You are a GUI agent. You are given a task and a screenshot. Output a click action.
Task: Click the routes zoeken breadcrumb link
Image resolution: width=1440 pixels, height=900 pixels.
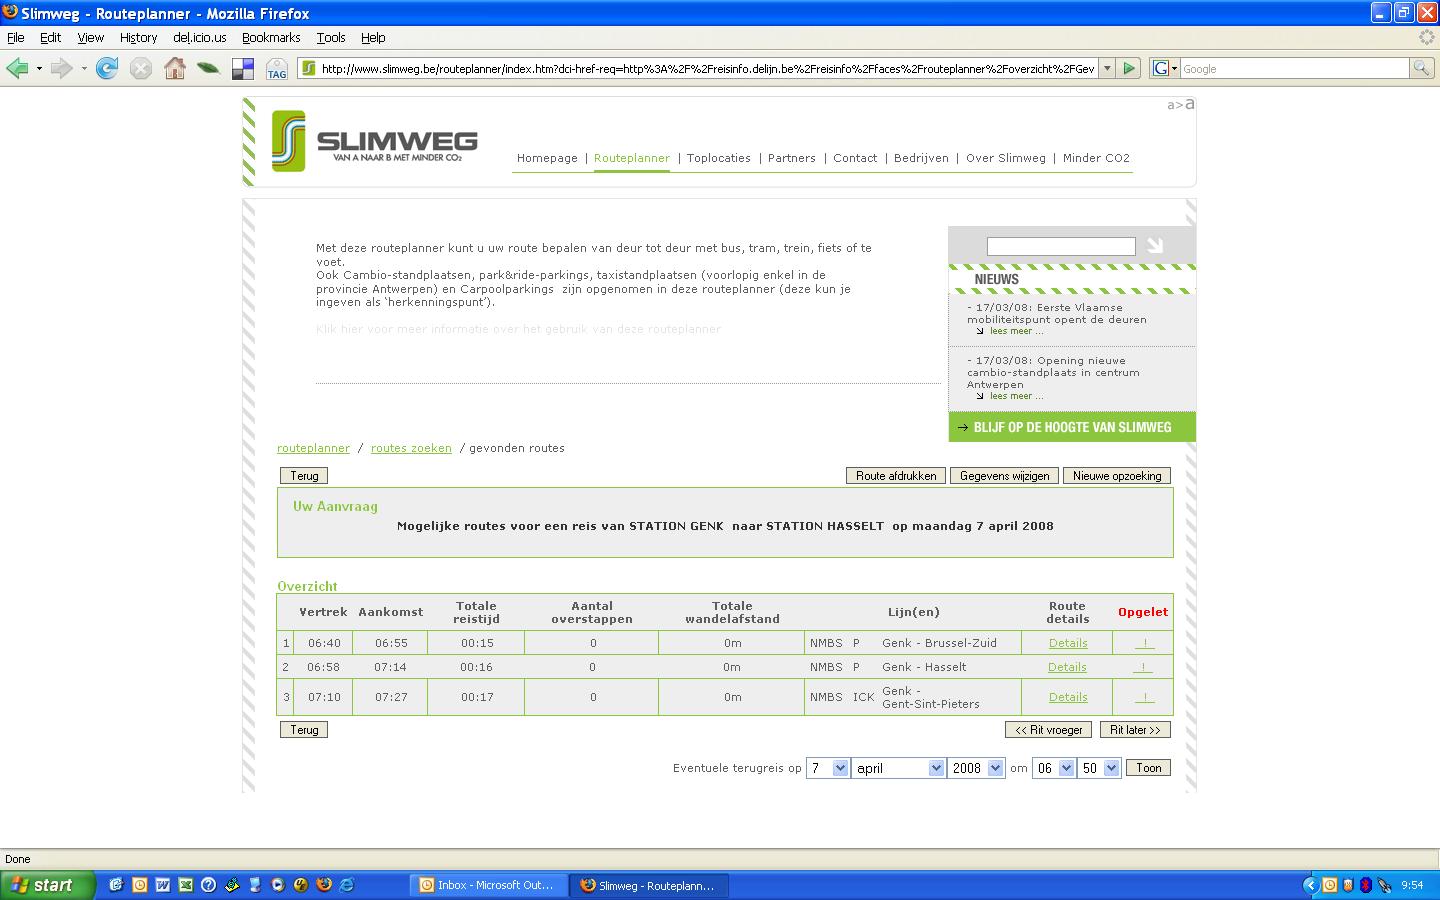(x=411, y=448)
